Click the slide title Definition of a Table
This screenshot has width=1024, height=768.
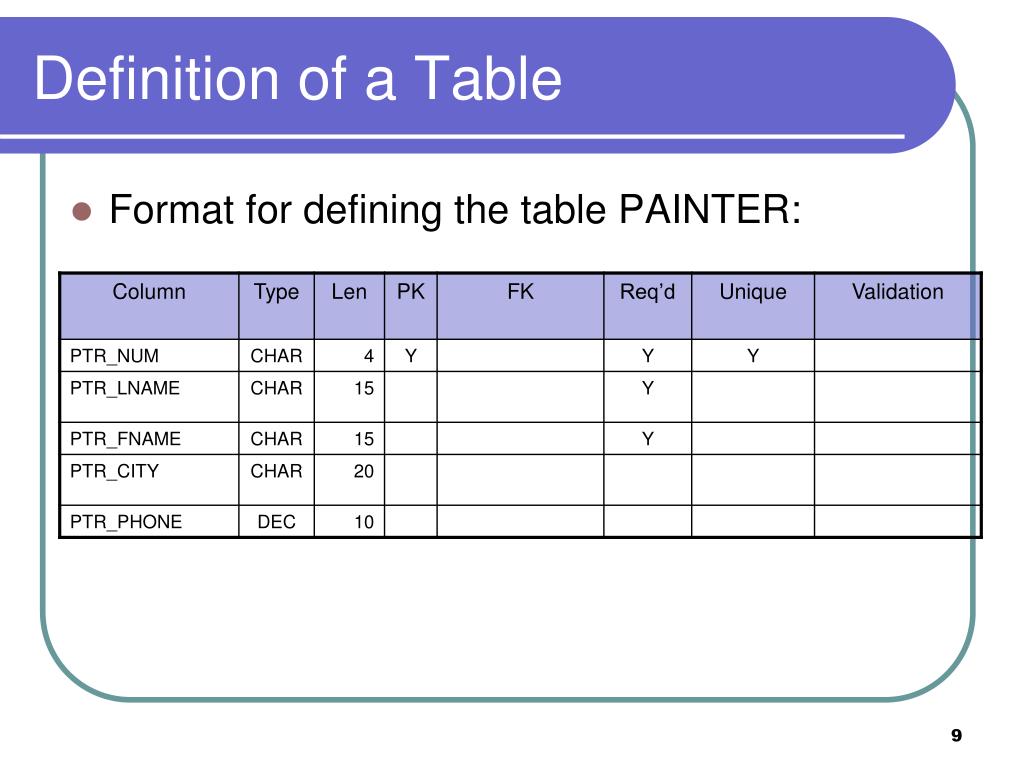coord(298,78)
